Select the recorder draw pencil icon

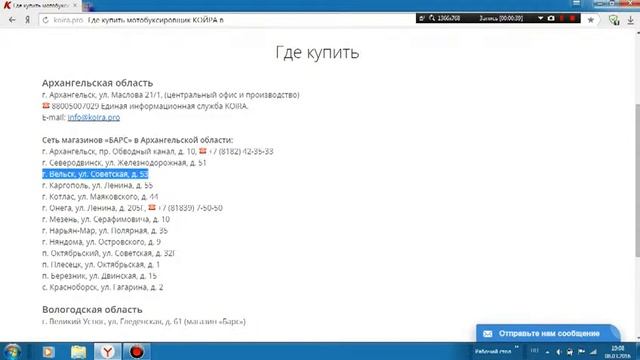click(422, 18)
